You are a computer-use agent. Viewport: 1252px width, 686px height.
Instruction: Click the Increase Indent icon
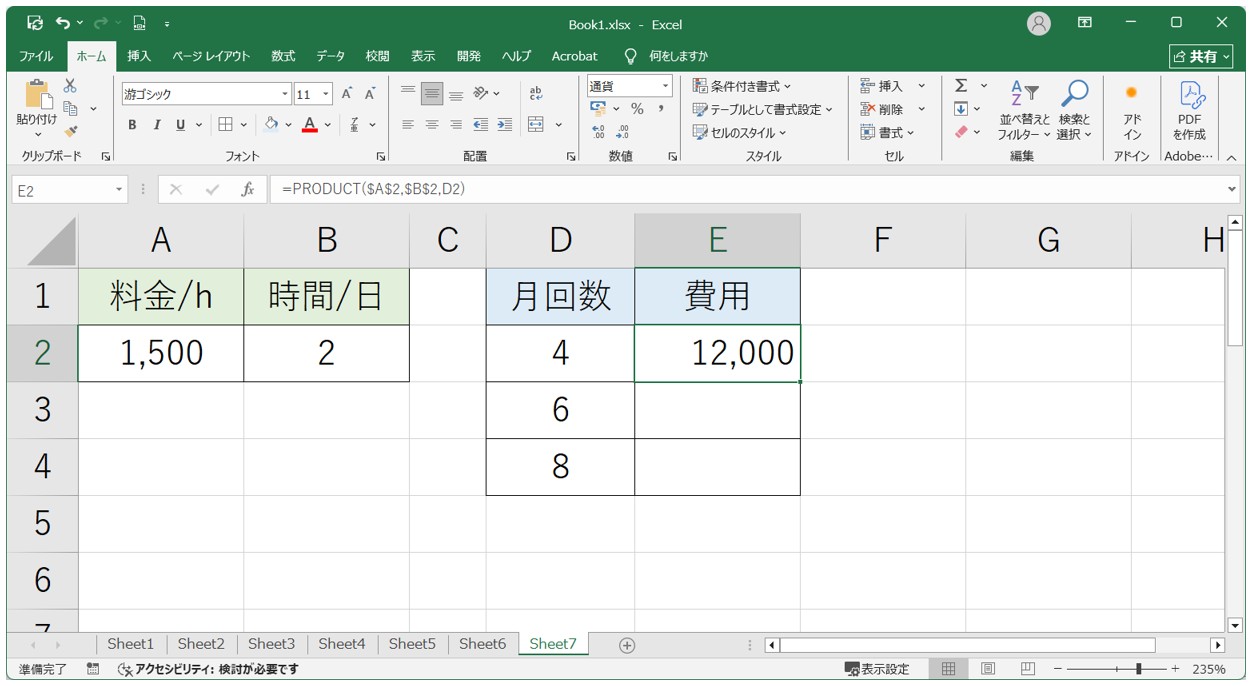tap(504, 125)
